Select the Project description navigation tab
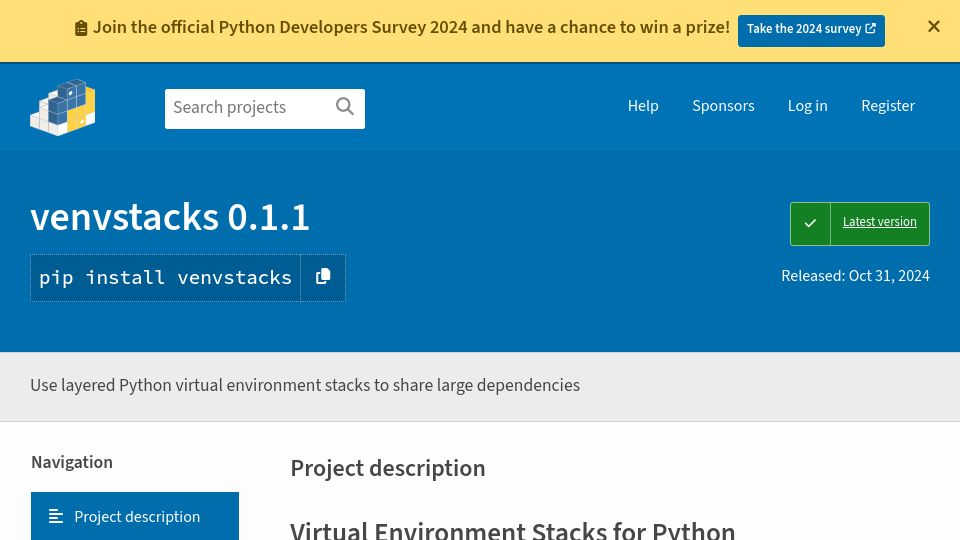The image size is (960, 540). (135, 516)
